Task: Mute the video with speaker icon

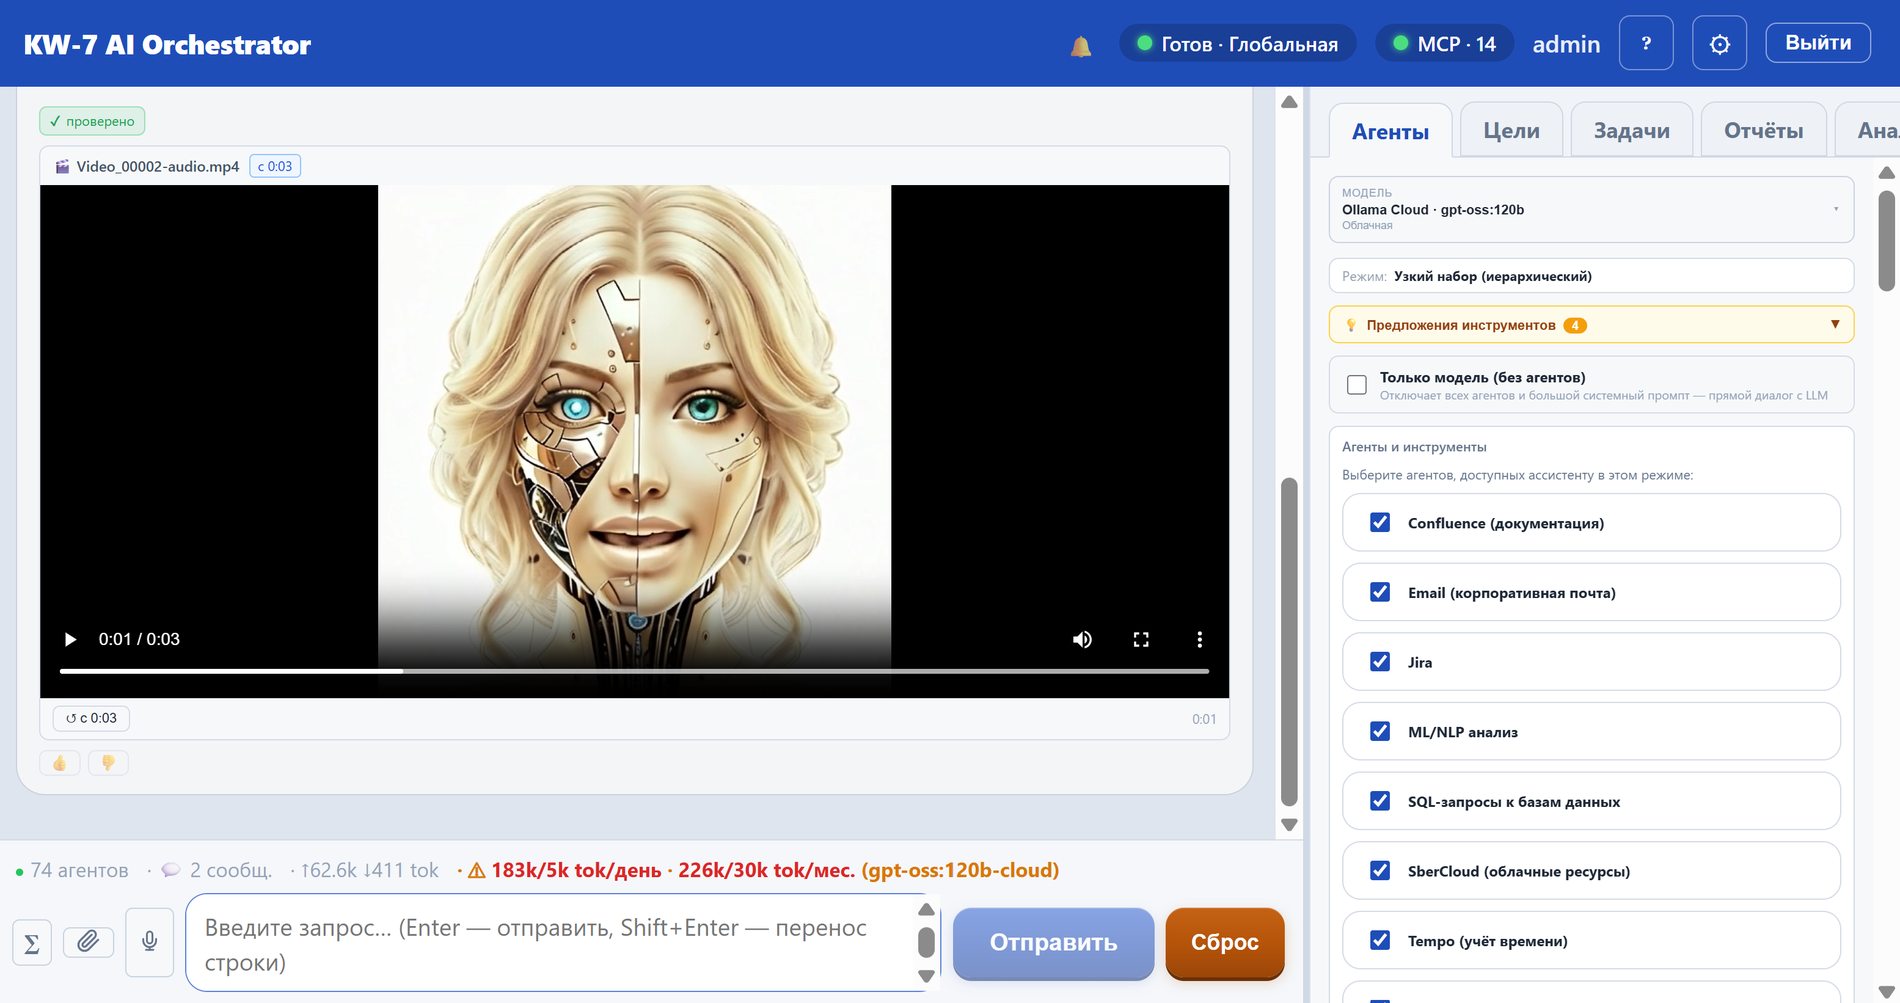Action: pyautogui.click(x=1082, y=639)
